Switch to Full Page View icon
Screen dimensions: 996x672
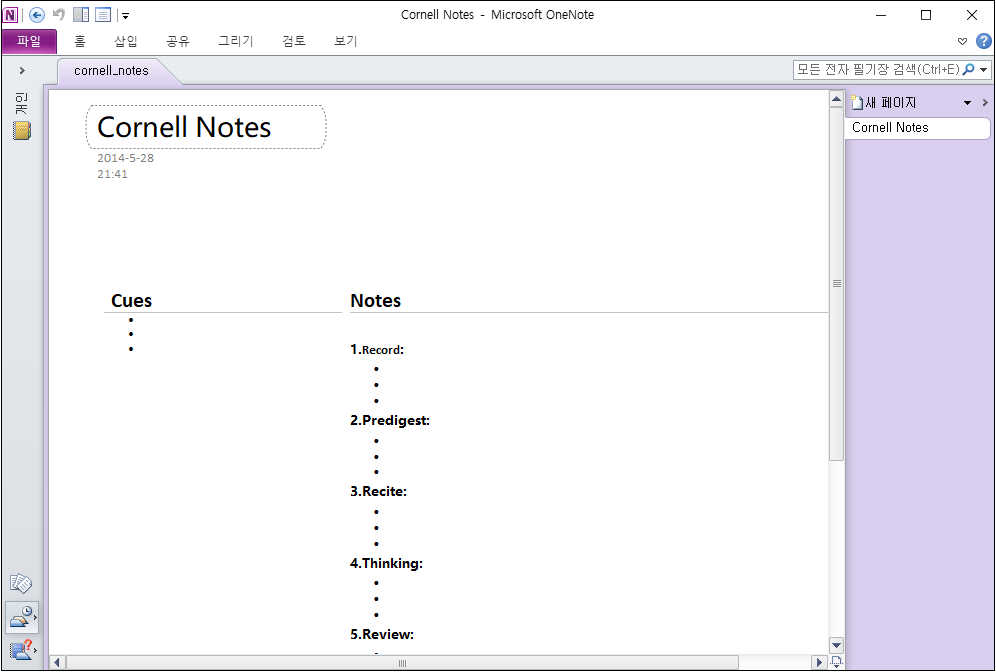[103, 15]
